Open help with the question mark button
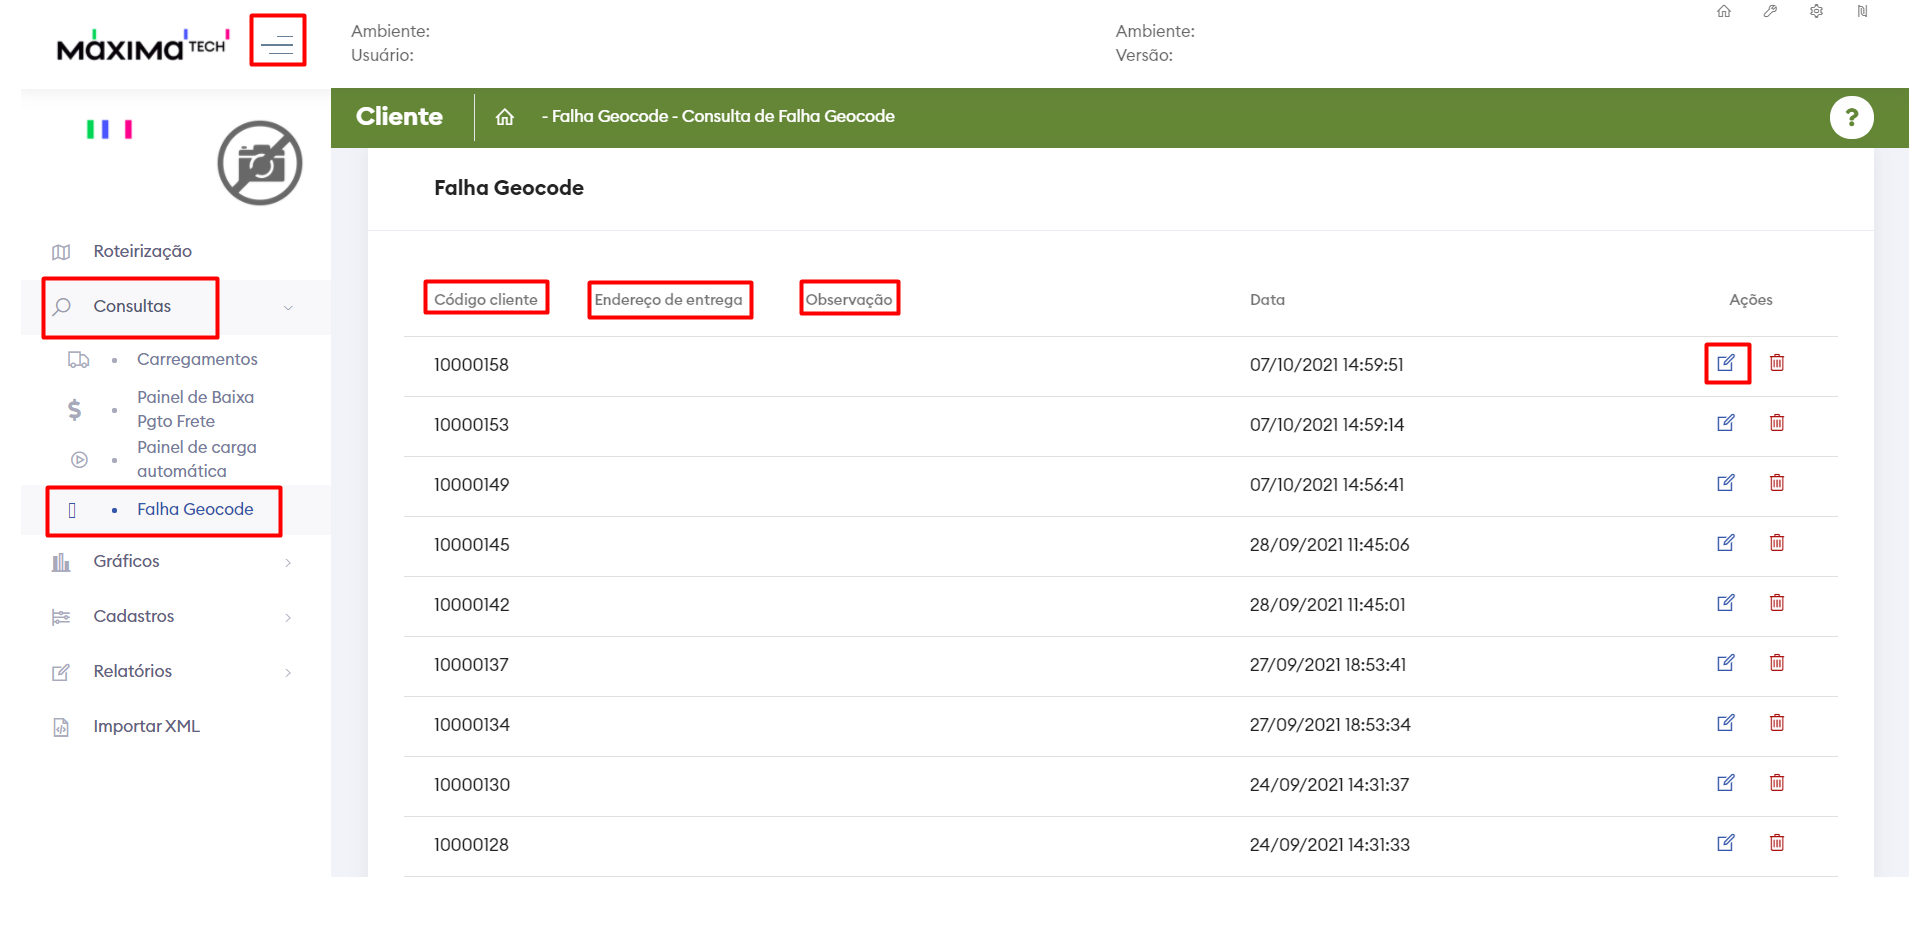The image size is (1909, 939). (x=1851, y=118)
